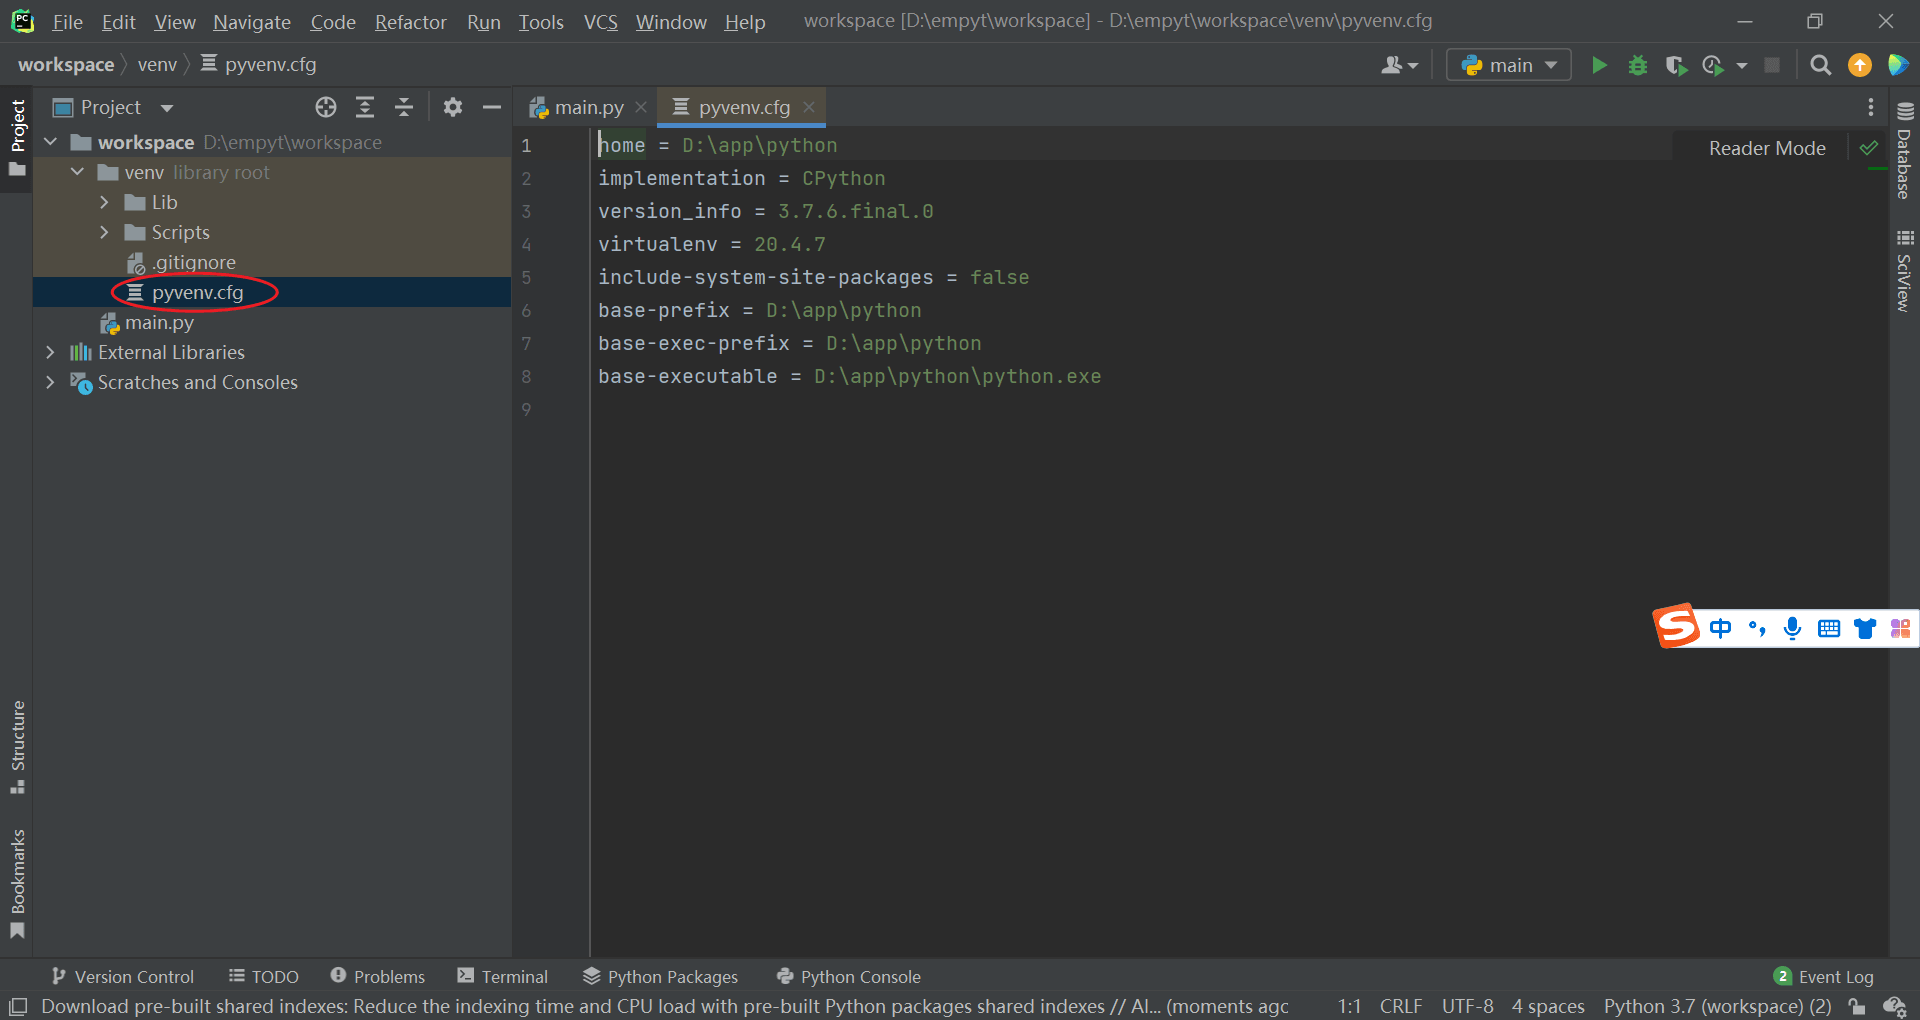Expand all in Project panel
Image resolution: width=1920 pixels, height=1020 pixels.
click(x=365, y=107)
